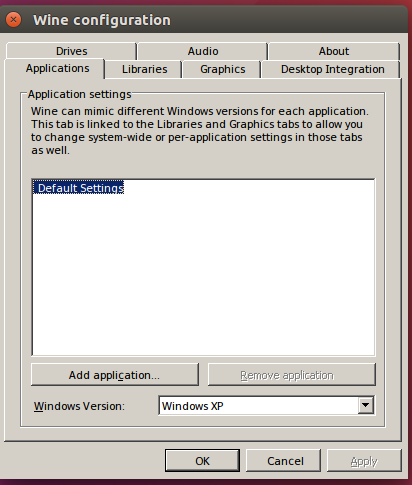This screenshot has height=485, width=412.
Task: Switch to the Drives tab
Action: (71, 51)
